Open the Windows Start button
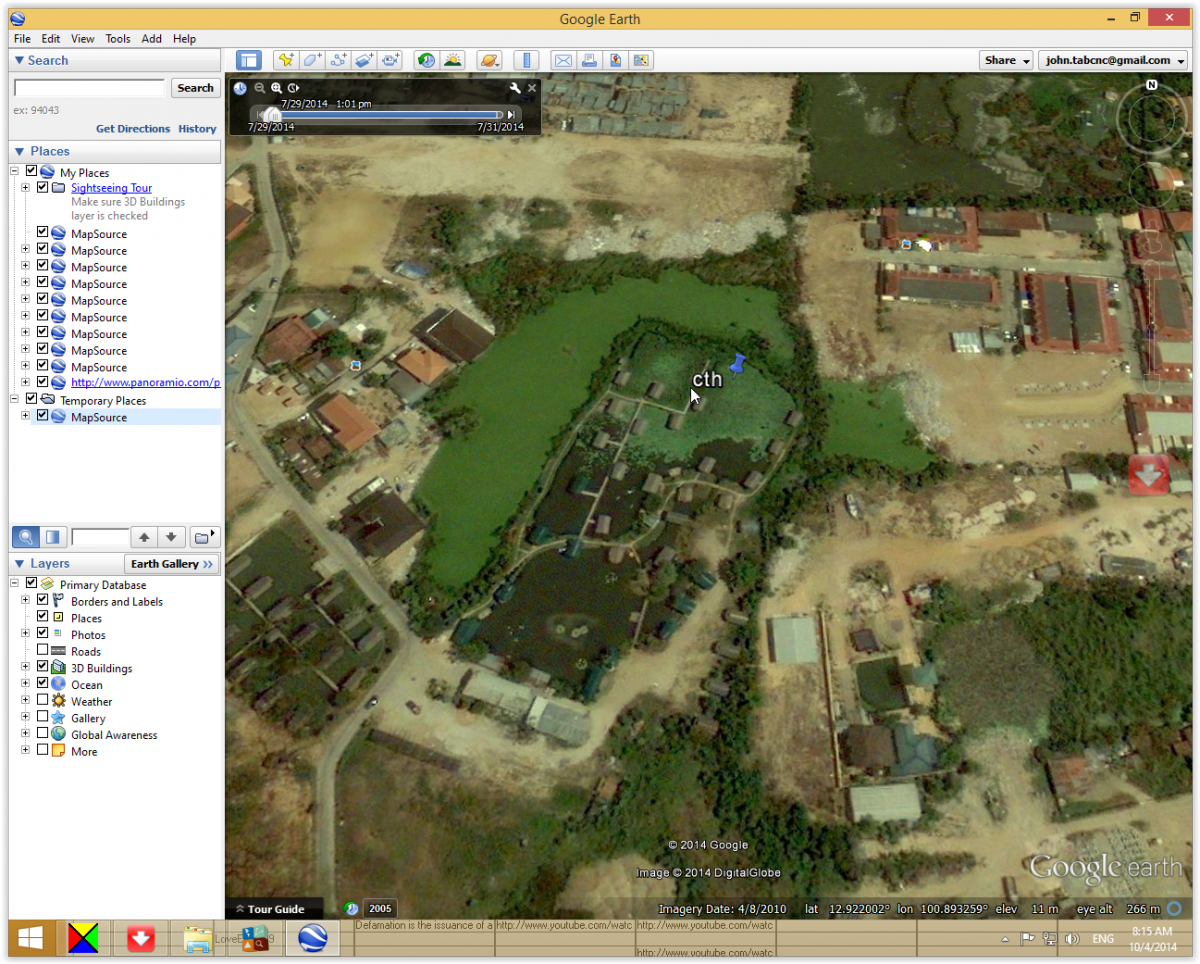This screenshot has height=964, width=1200. (30, 939)
